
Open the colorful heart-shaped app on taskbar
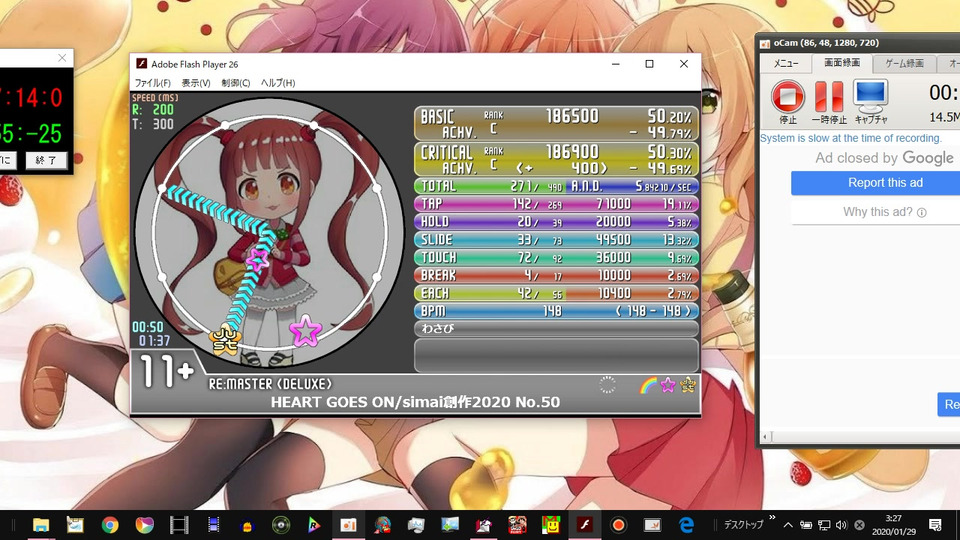click(x=144, y=525)
